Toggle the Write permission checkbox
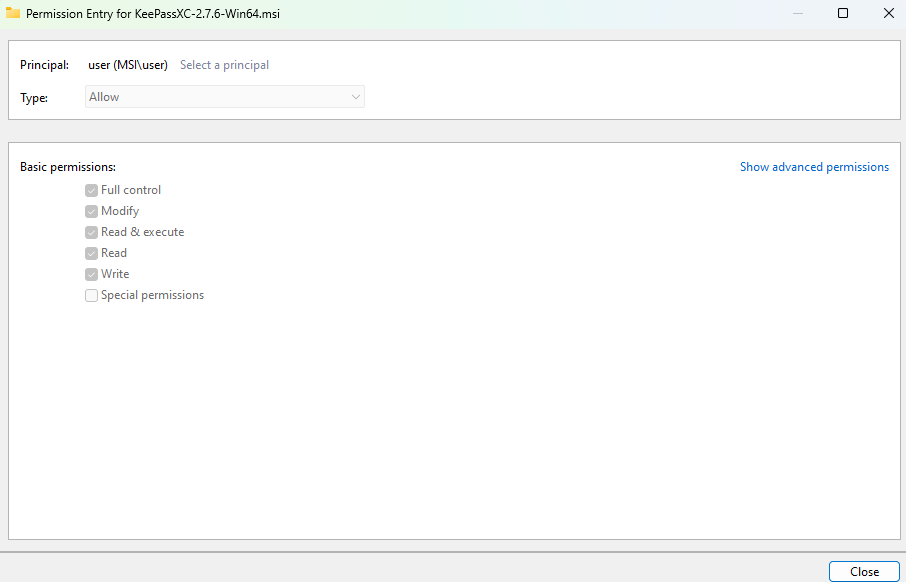The image size is (906, 582). [x=91, y=275]
